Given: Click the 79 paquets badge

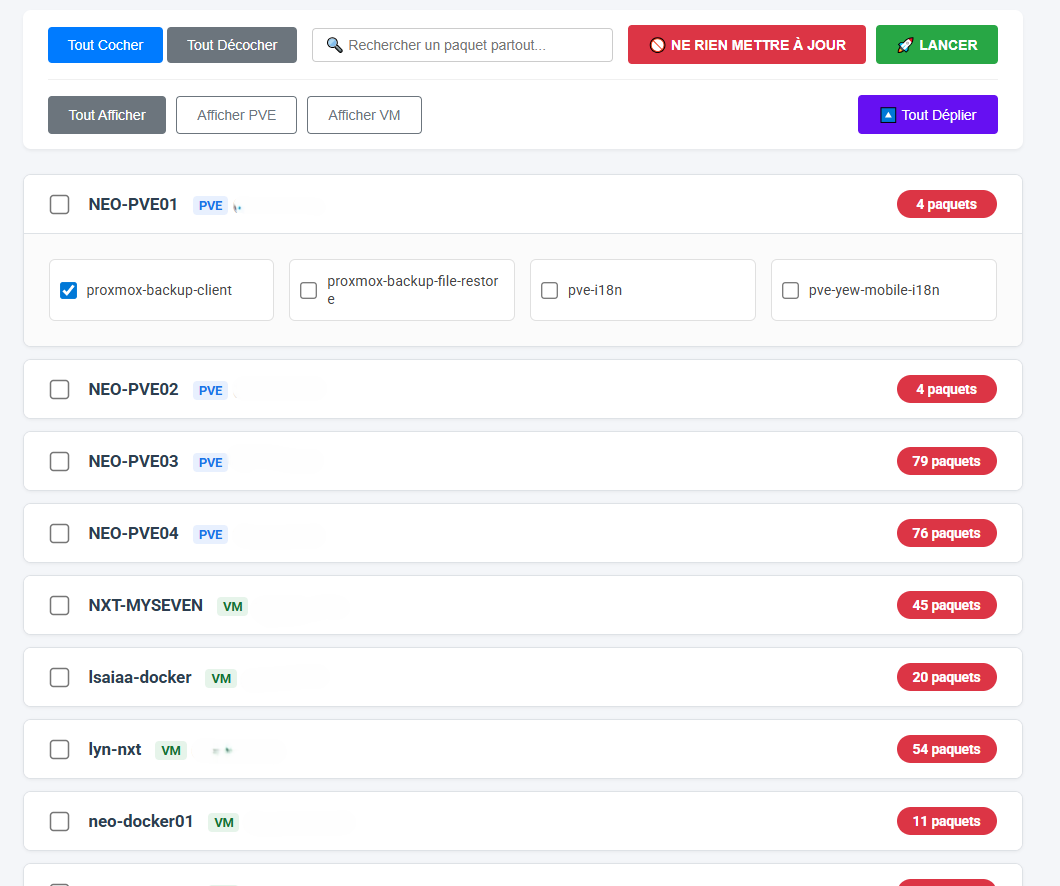Looking at the screenshot, I should point(946,461).
